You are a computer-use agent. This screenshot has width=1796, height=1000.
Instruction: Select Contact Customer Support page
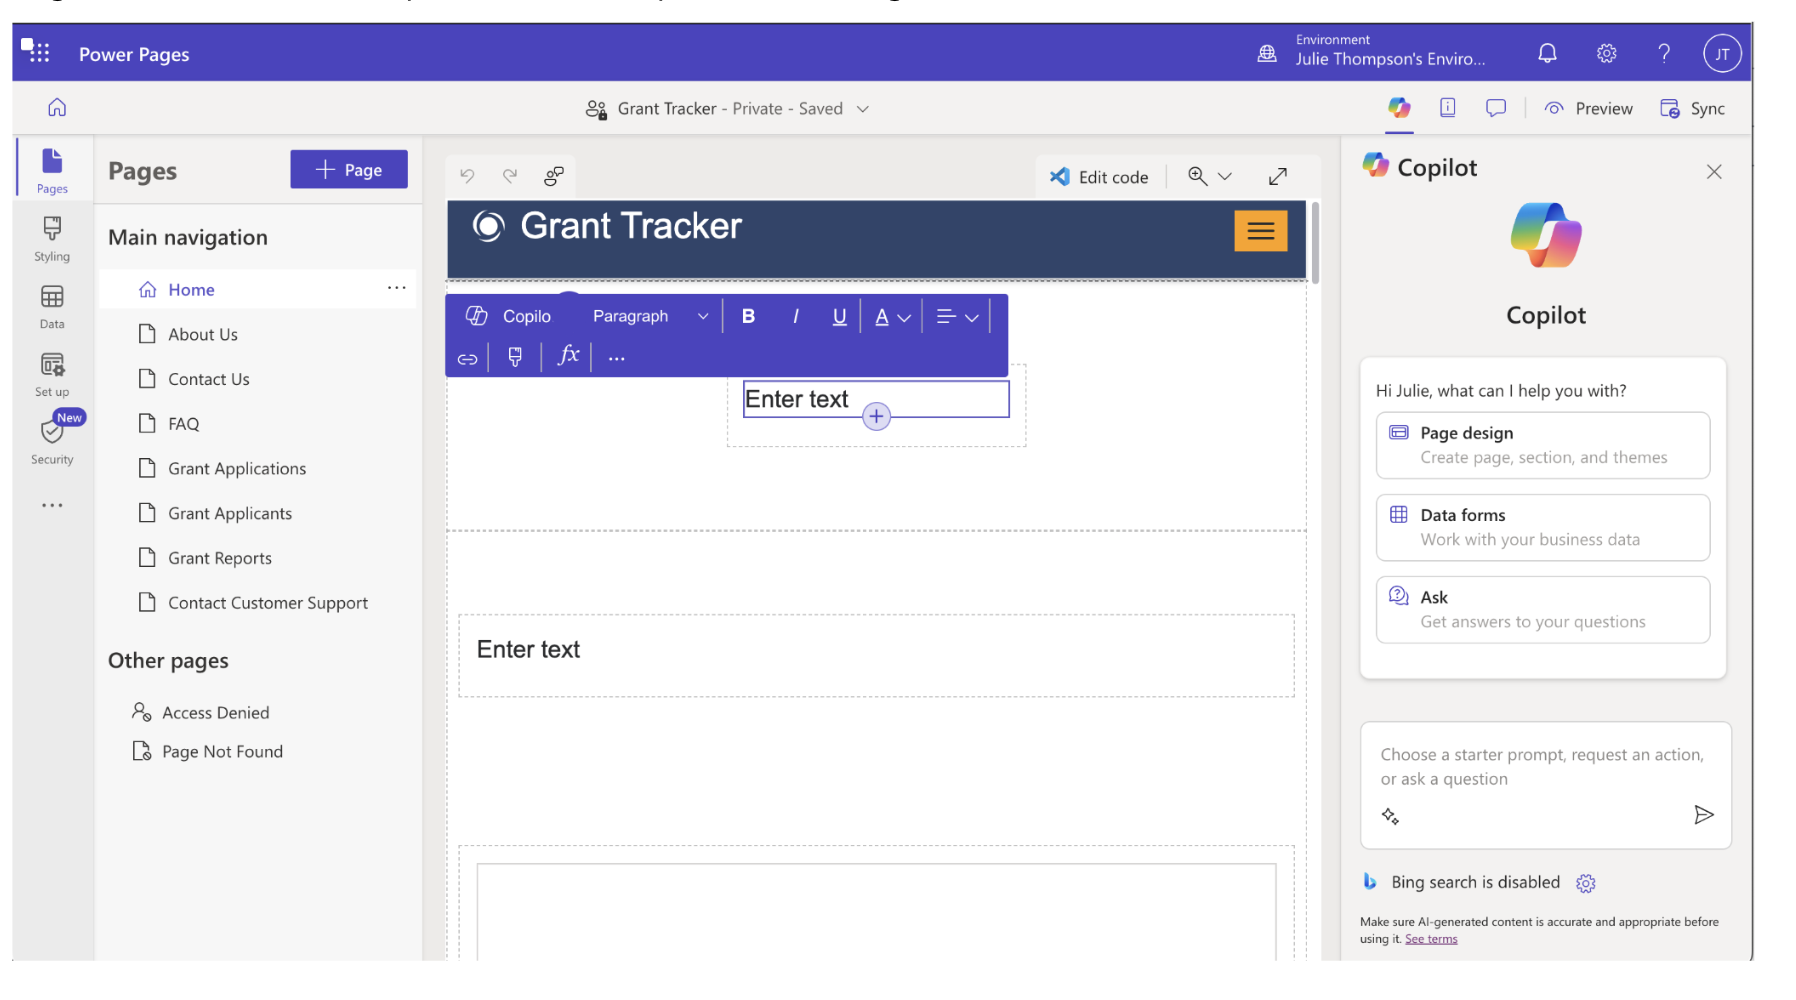[x=268, y=603]
